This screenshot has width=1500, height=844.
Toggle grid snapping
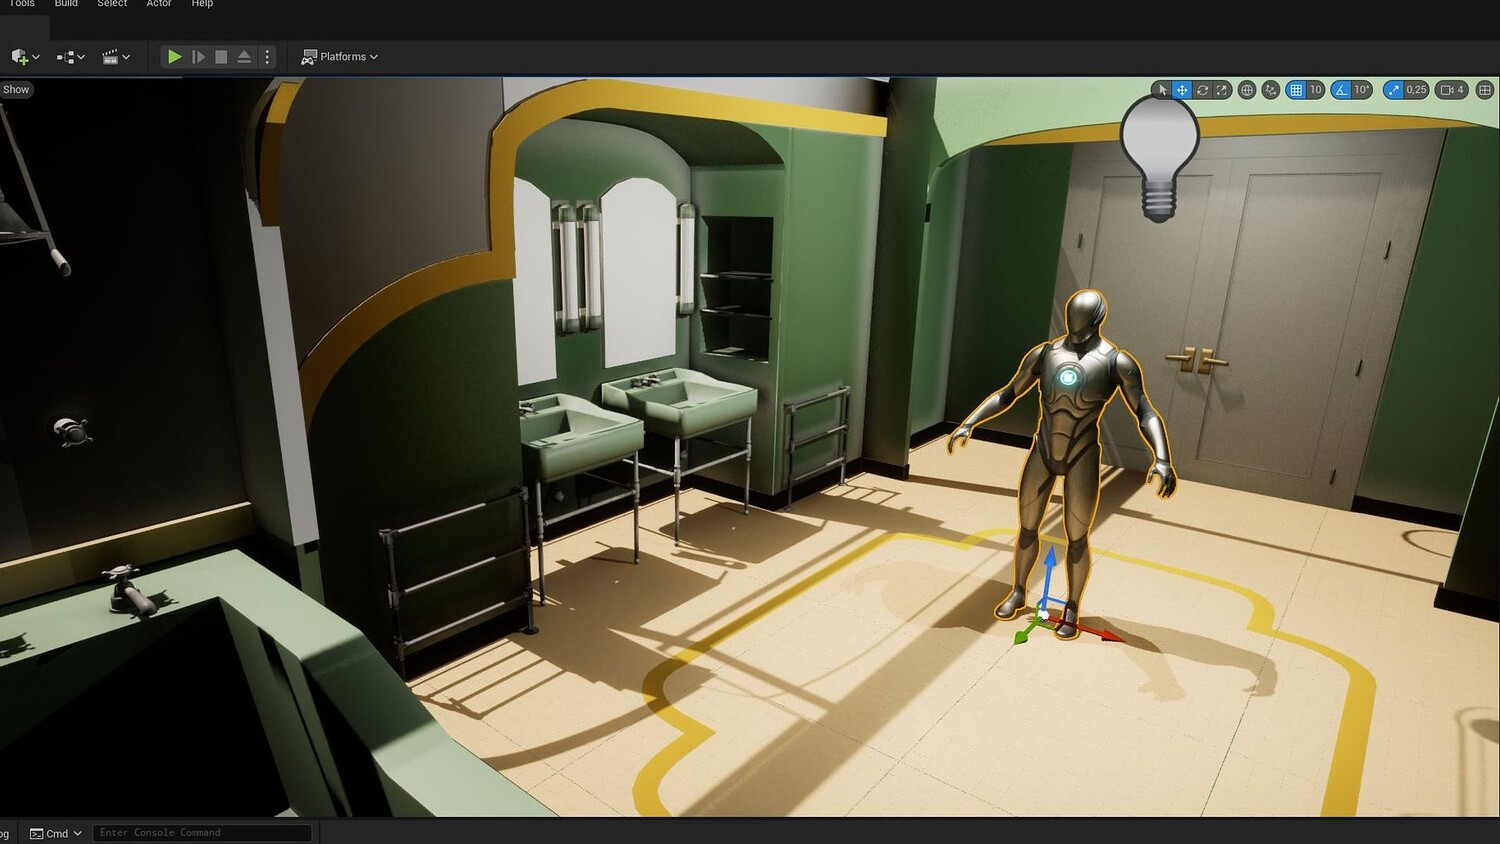1296,90
